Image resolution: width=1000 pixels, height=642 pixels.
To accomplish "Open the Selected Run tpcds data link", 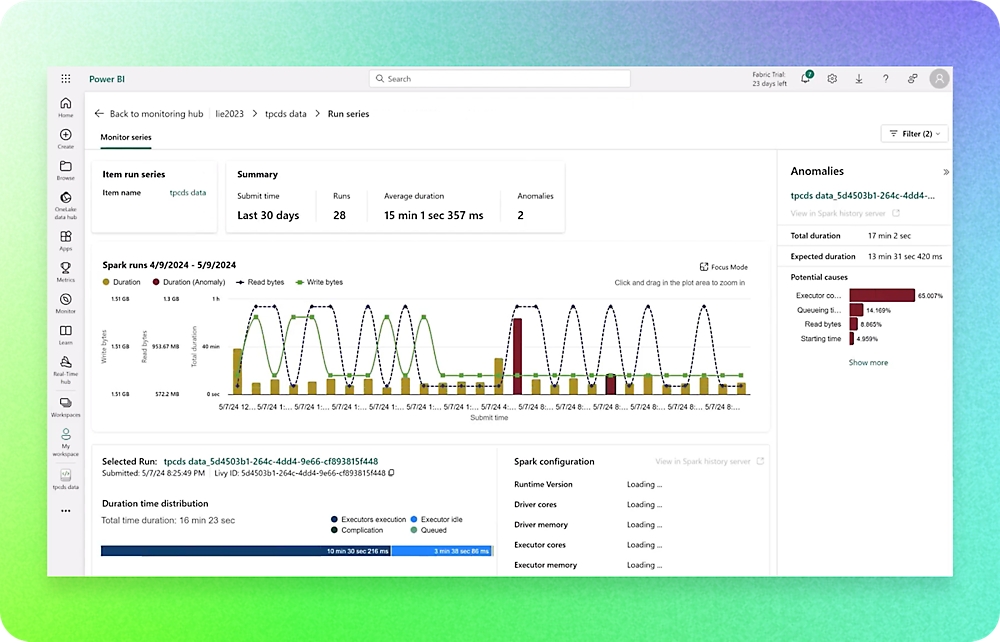I will 270,461.
